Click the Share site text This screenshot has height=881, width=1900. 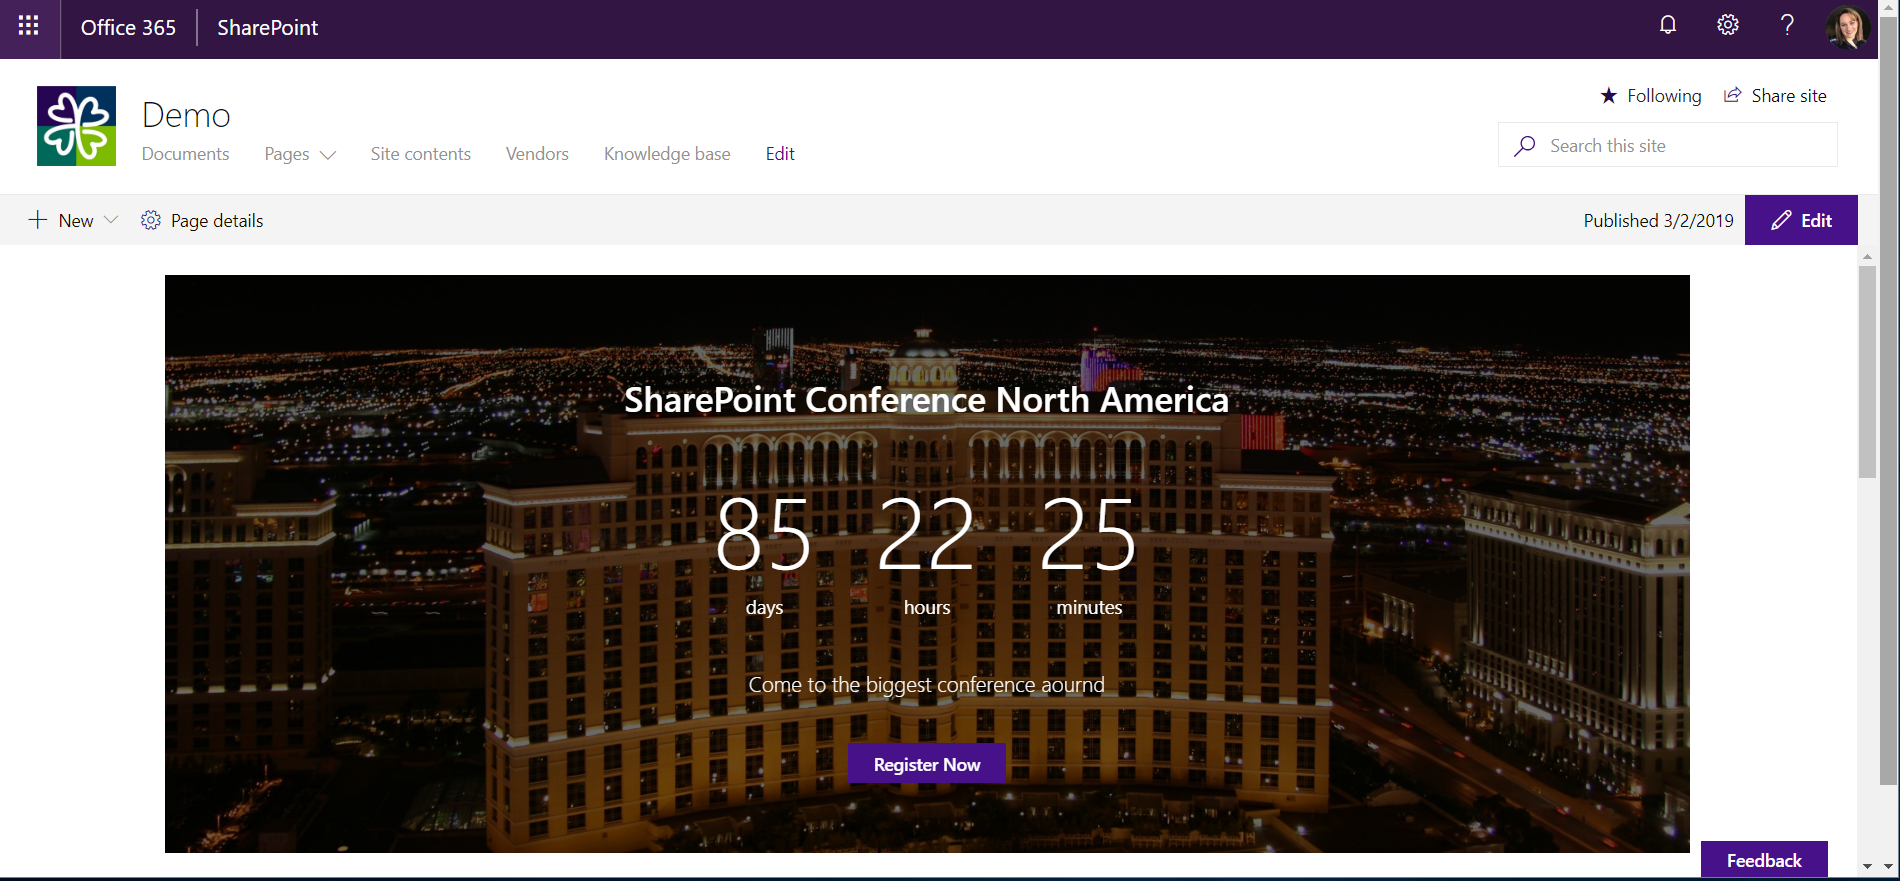pos(1789,96)
